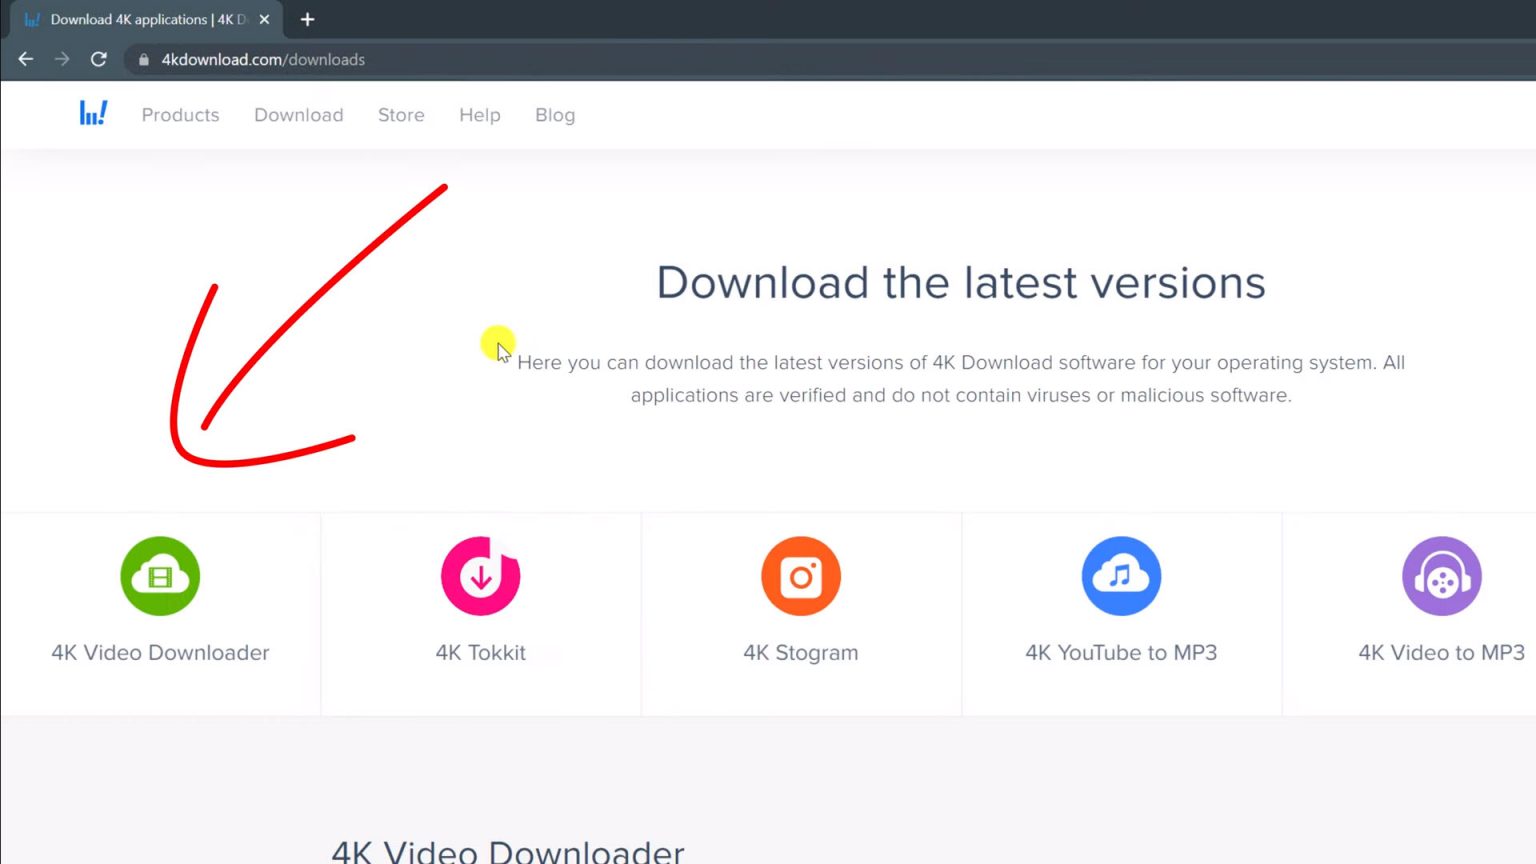Click the browser back arrow icon

pos(25,59)
